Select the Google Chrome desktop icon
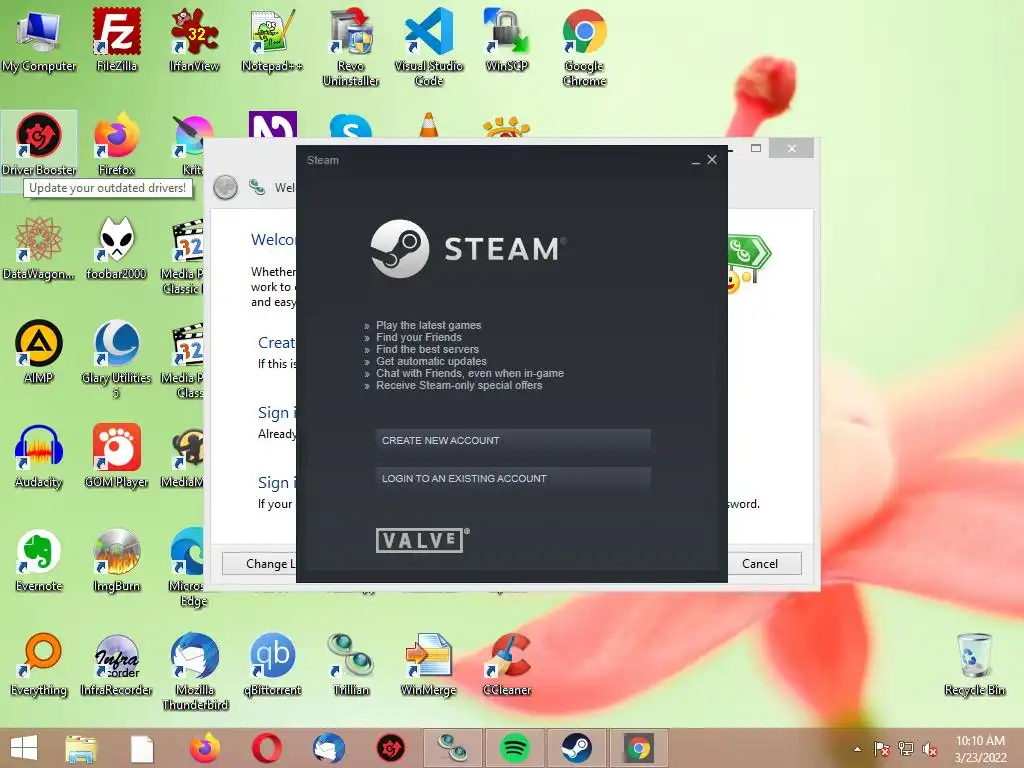The image size is (1024, 768). 584,48
